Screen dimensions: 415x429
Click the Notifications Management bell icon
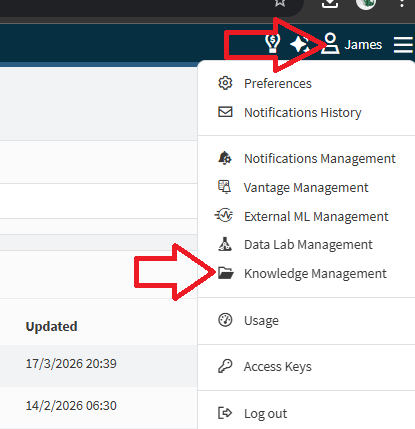(225, 158)
